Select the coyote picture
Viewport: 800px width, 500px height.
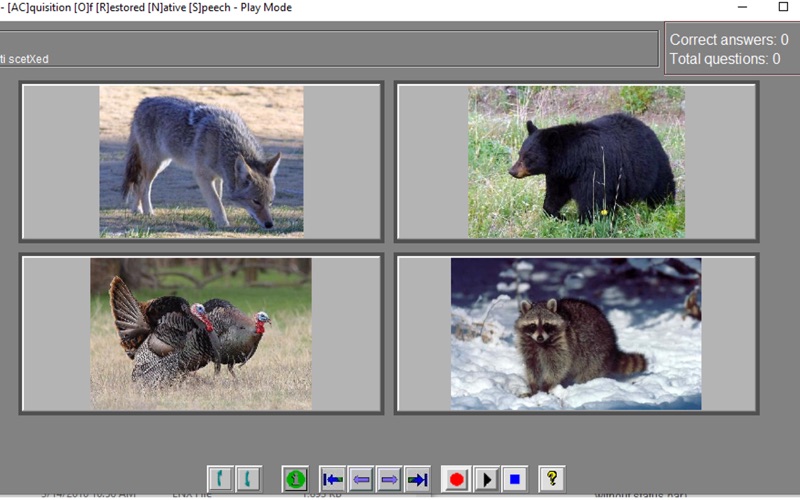tap(202, 161)
